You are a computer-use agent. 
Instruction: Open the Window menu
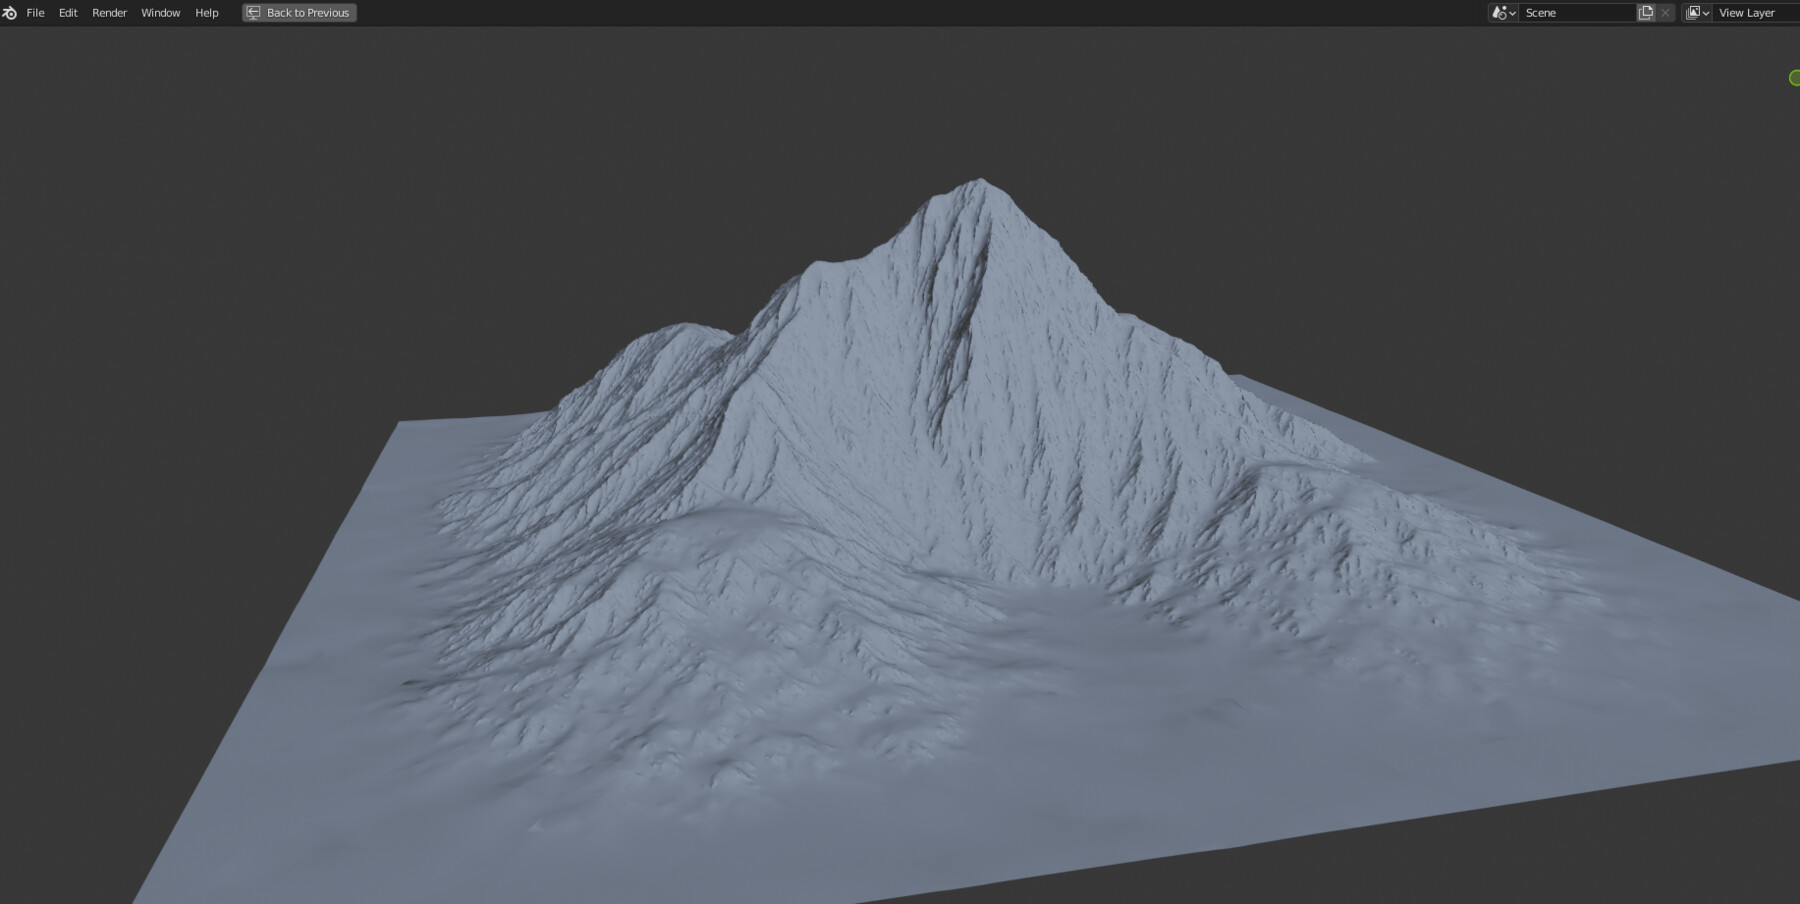(160, 12)
